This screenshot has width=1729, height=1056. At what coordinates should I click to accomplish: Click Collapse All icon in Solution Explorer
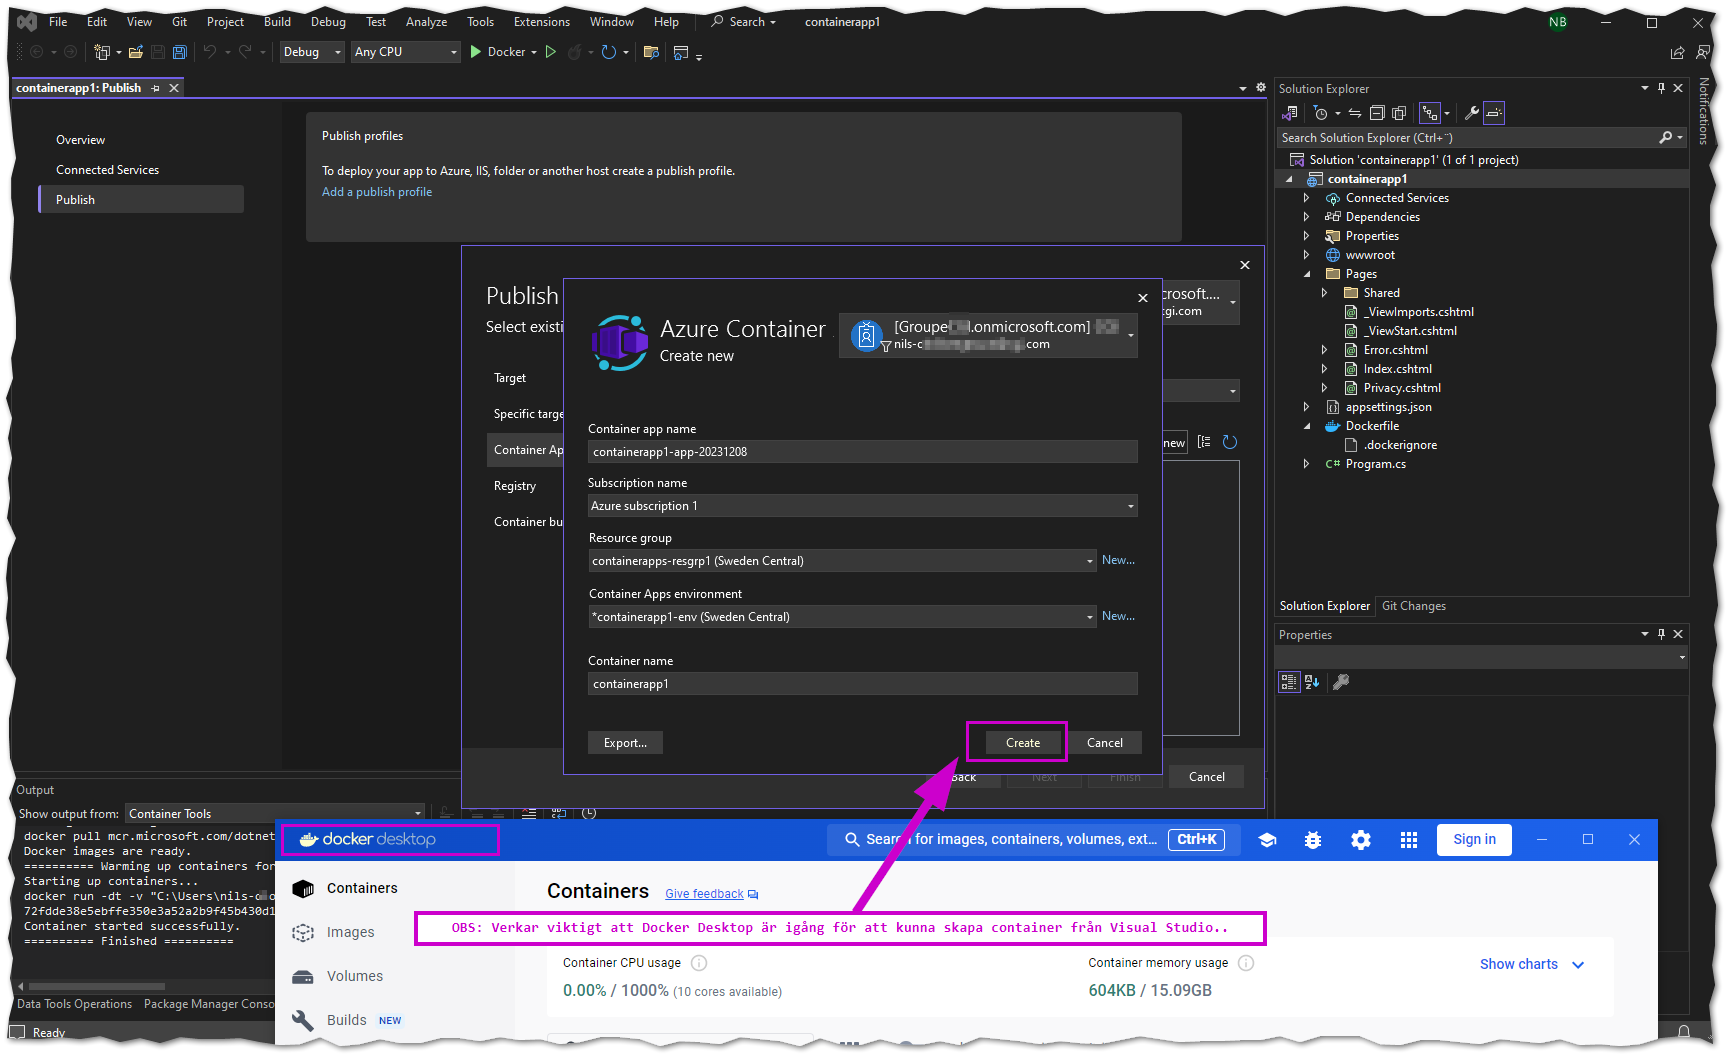point(1377,113)
